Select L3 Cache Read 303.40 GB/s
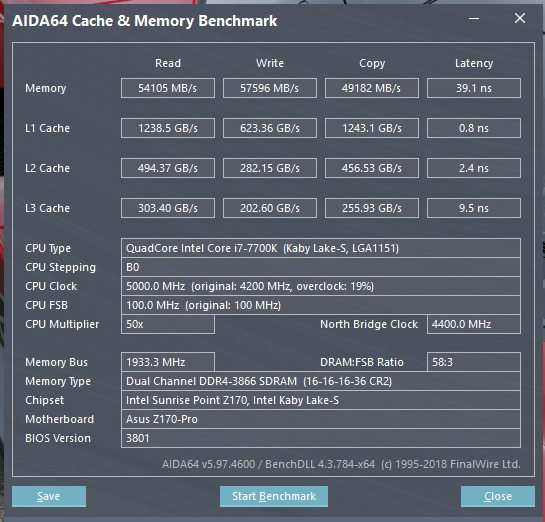The image size is (545, 522). click(x=168, y=208)
